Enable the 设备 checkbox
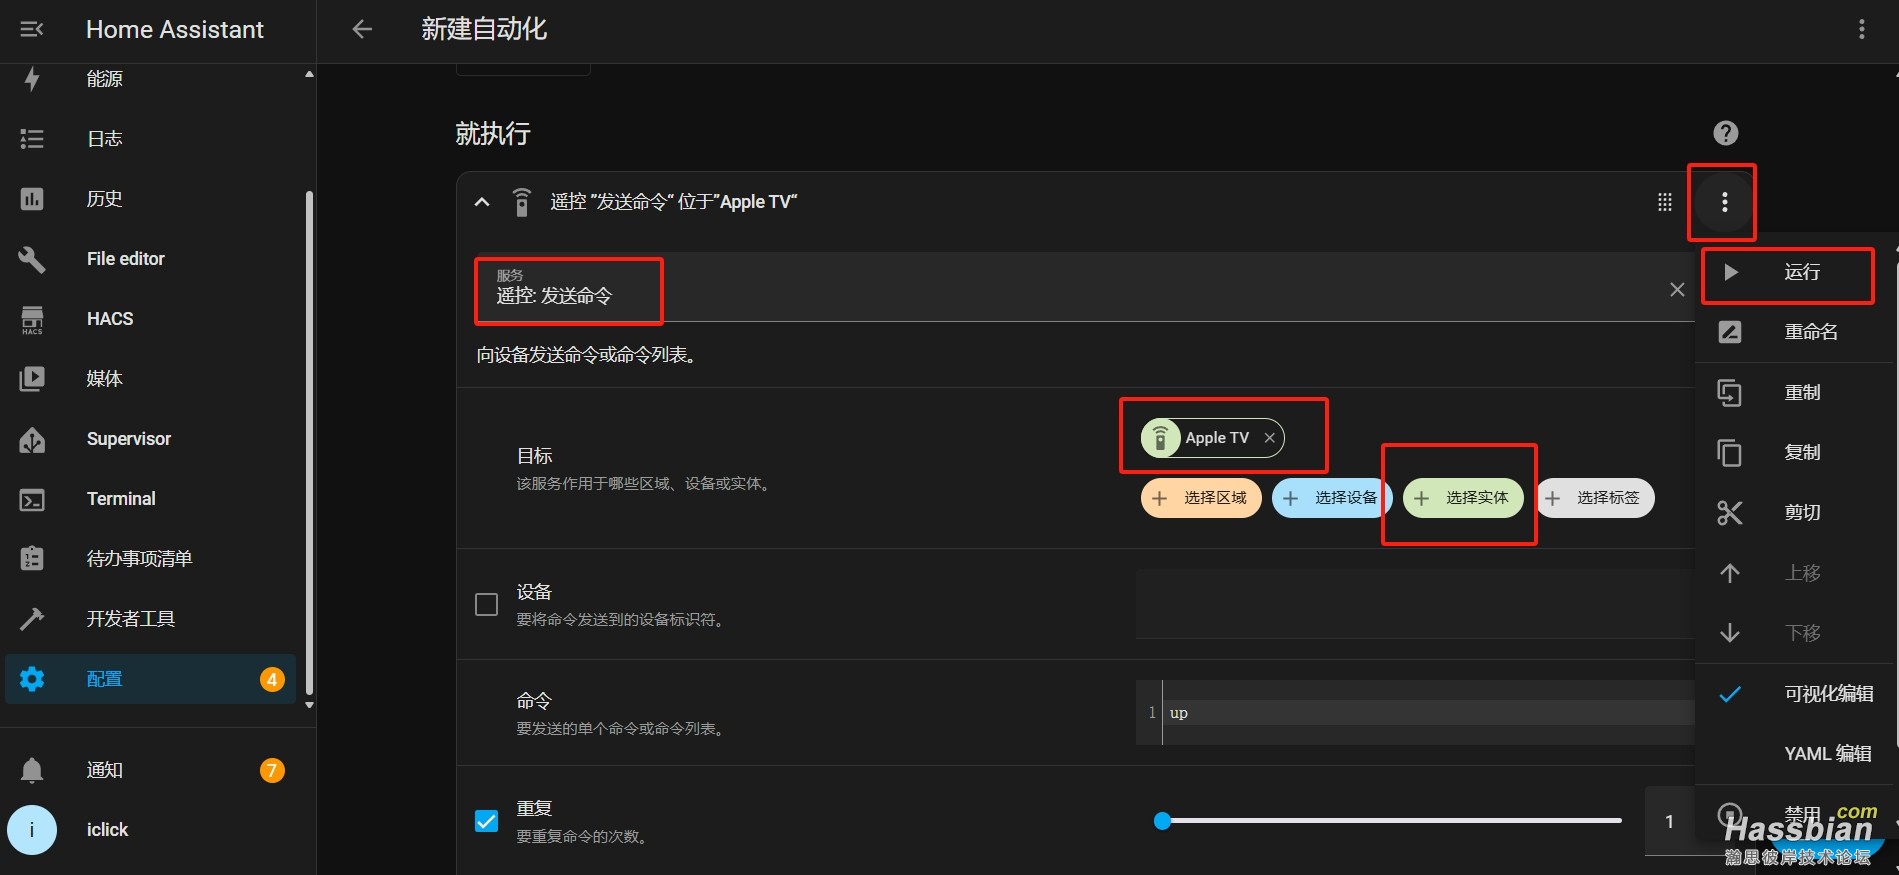 (486, 605)
